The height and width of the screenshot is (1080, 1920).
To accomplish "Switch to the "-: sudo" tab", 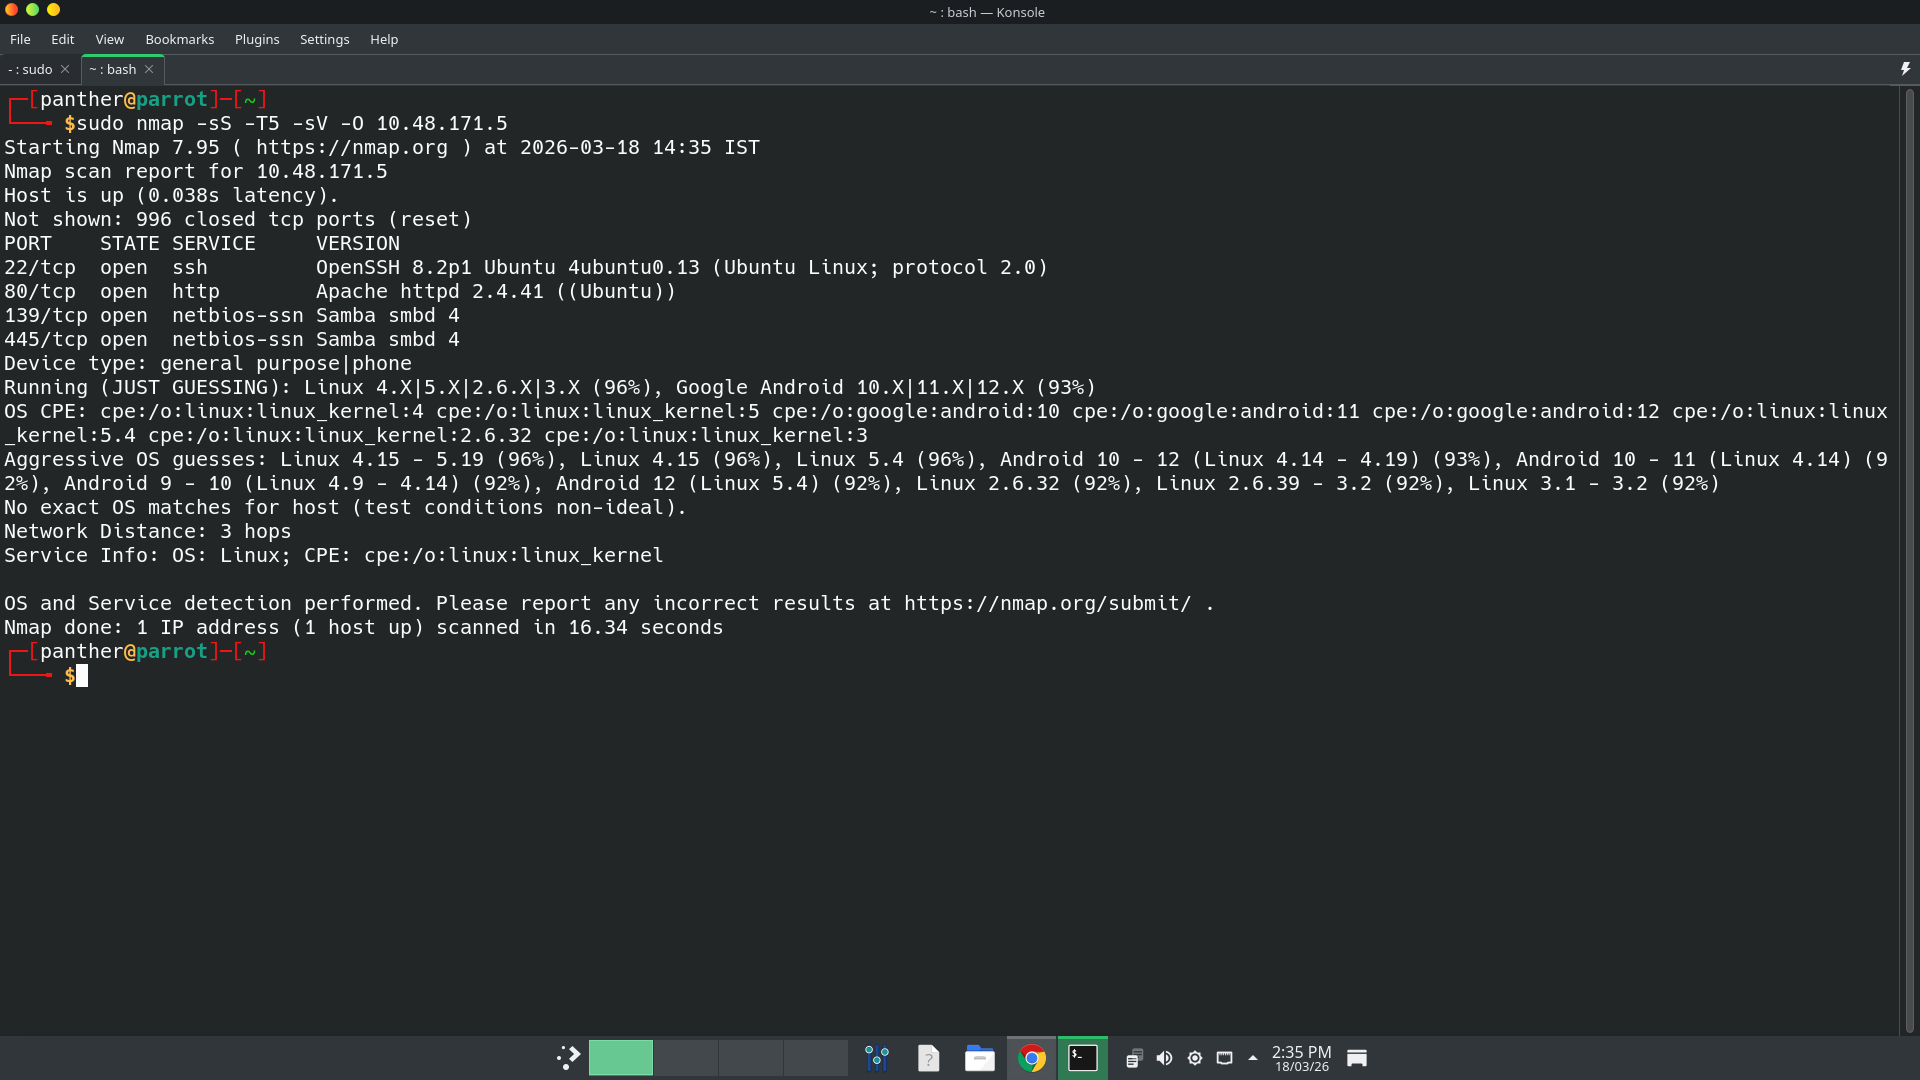I will pos(28,69).
